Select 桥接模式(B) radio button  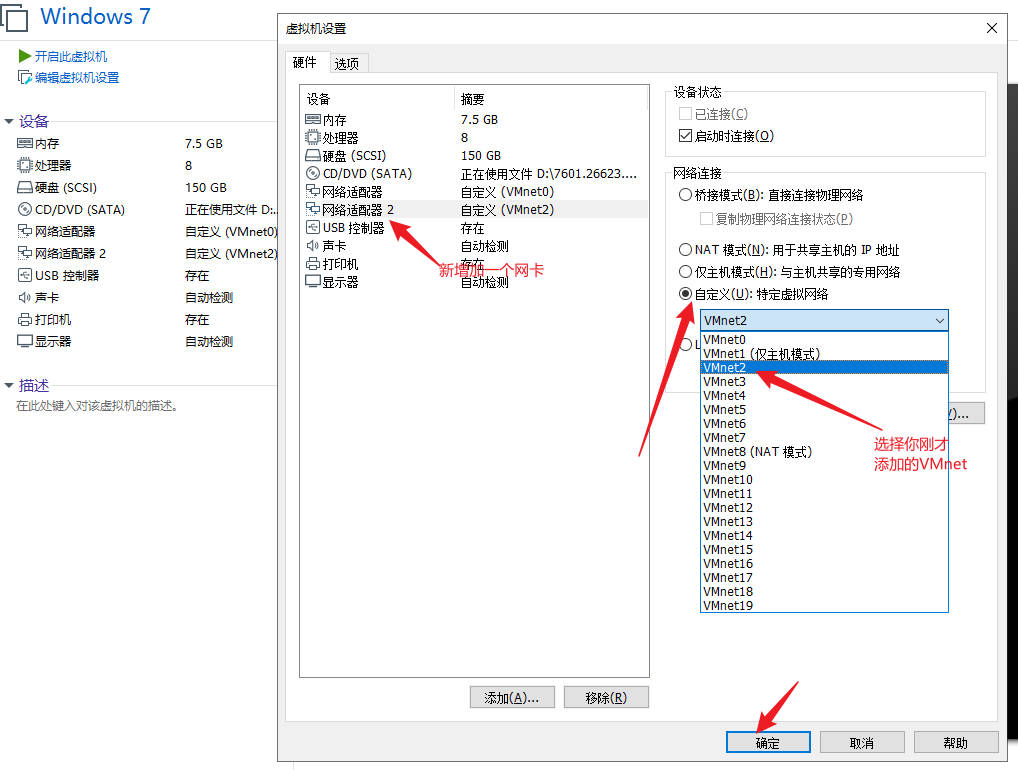[x=685, y=195]
